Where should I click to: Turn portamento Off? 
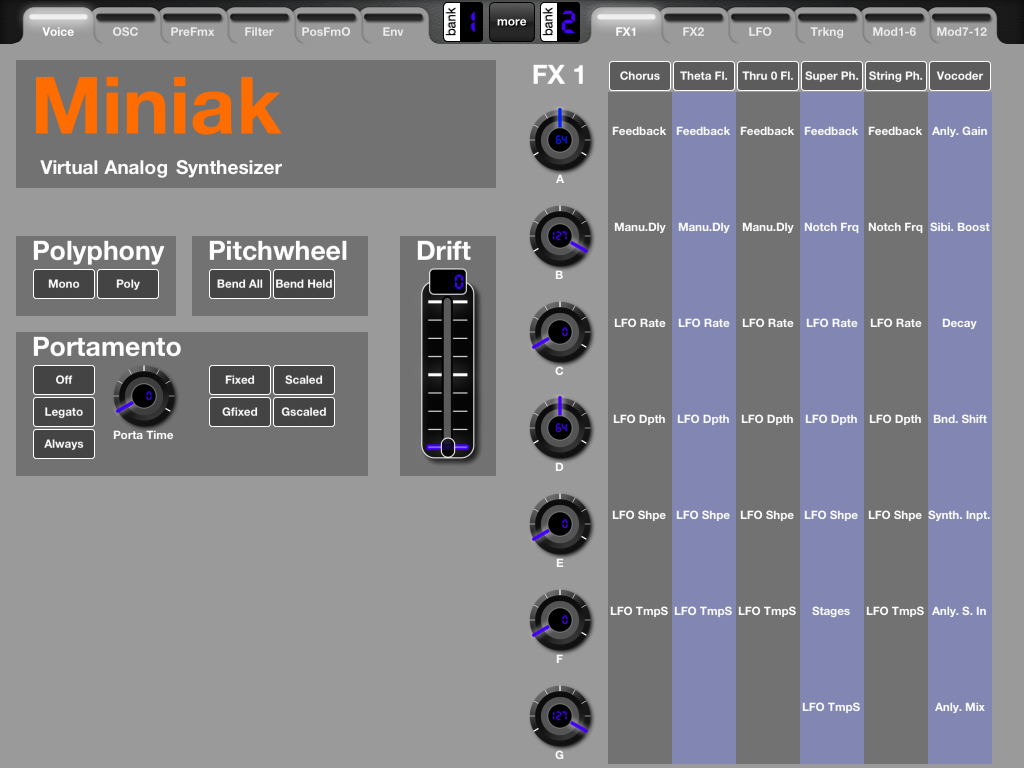click(64, 380)
